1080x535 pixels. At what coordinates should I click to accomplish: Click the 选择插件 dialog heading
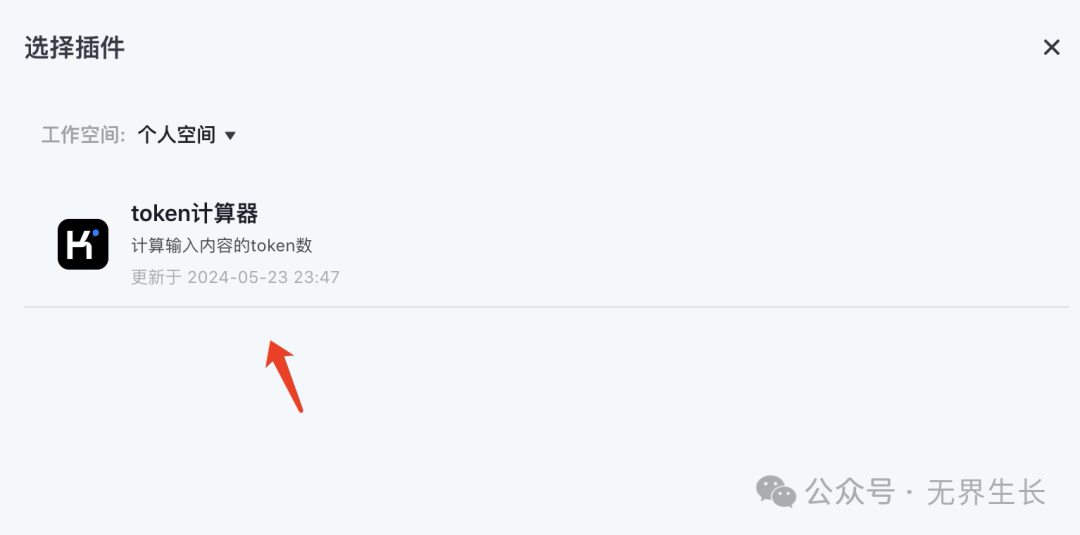(x=74, y=48)
